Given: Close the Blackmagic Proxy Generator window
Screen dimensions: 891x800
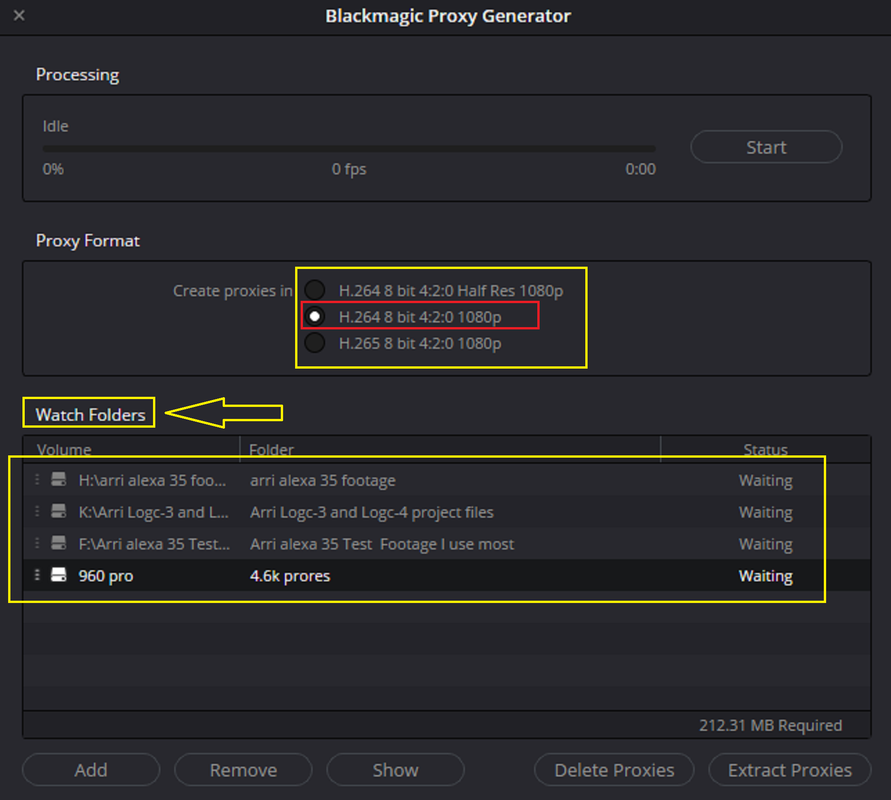Looking at the screenshot, I should [19, 15].
